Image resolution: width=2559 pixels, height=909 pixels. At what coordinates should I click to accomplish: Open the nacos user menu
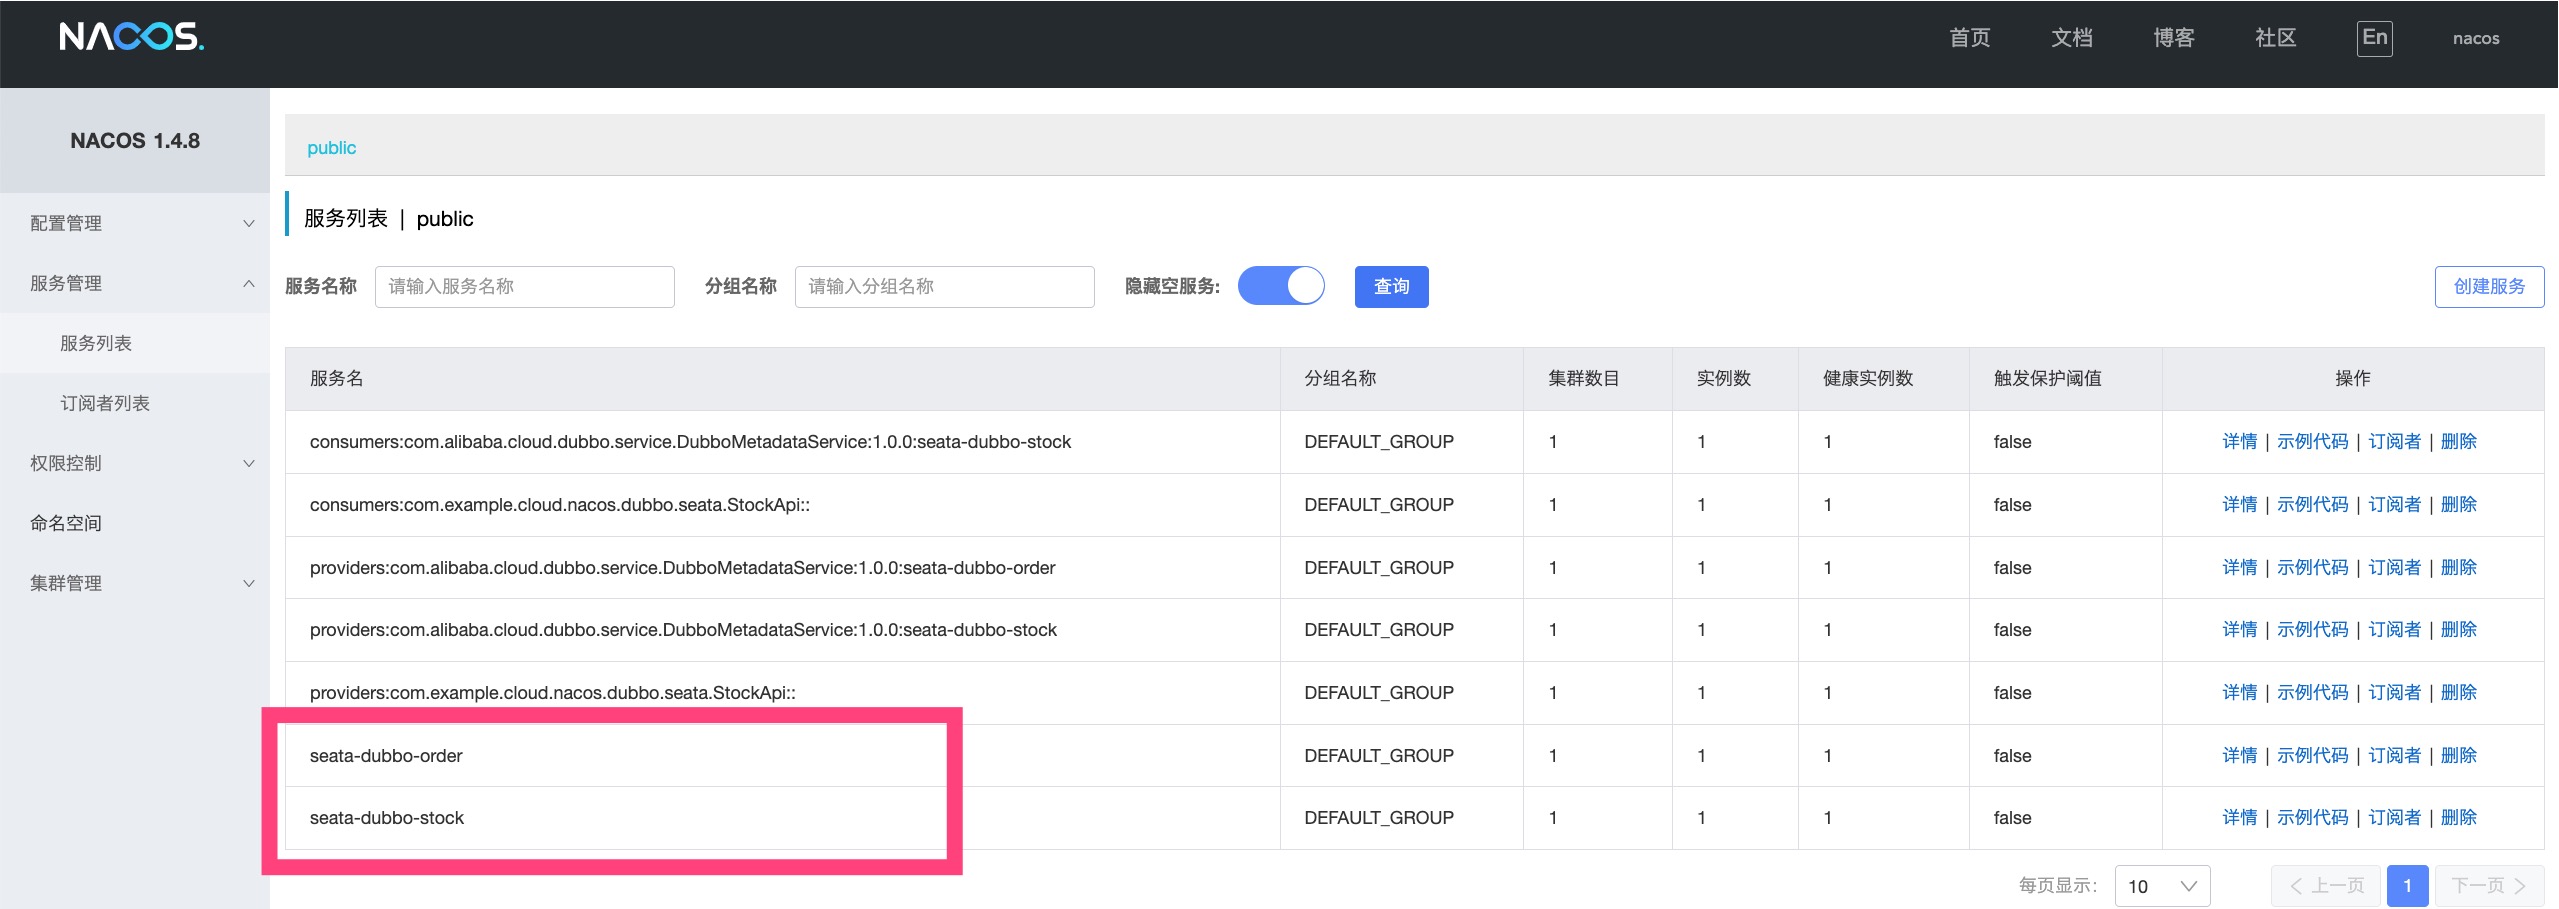coord(2475,38)
